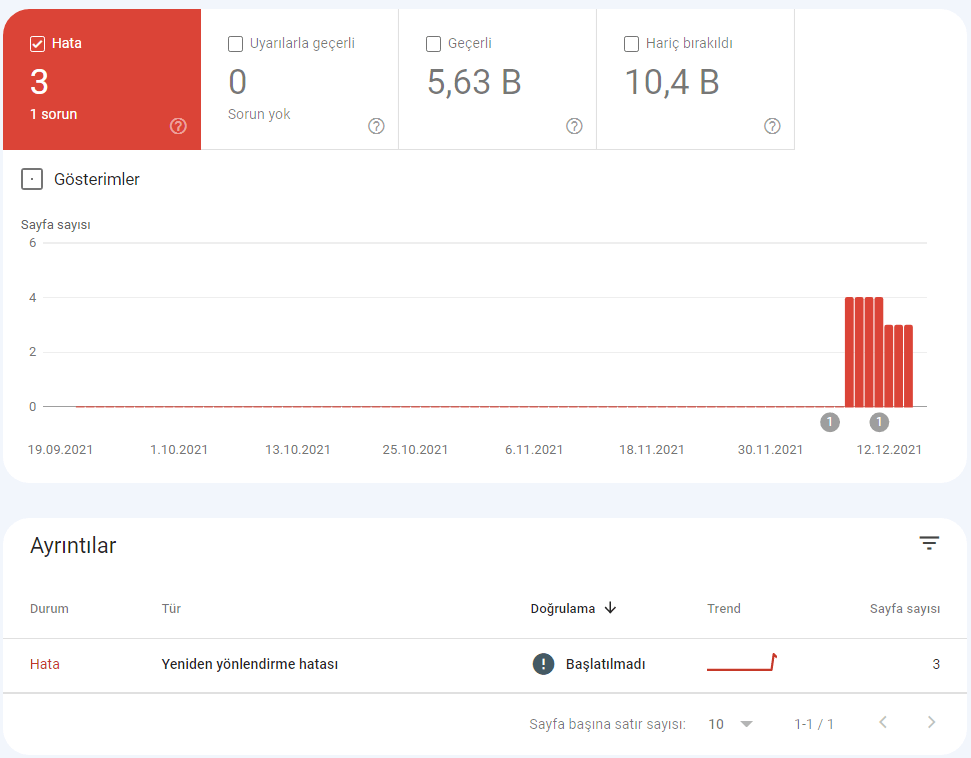Select the Hariç bırakıldı 10,4 B card
This screenshot has height=758, width=971.
pos(695,79)
